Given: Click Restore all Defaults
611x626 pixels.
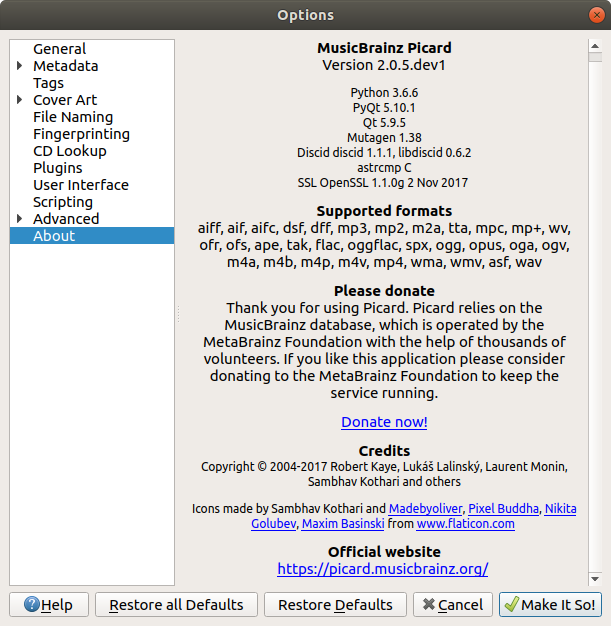Looking at the screenshot, I should click(x=176, y=605).
